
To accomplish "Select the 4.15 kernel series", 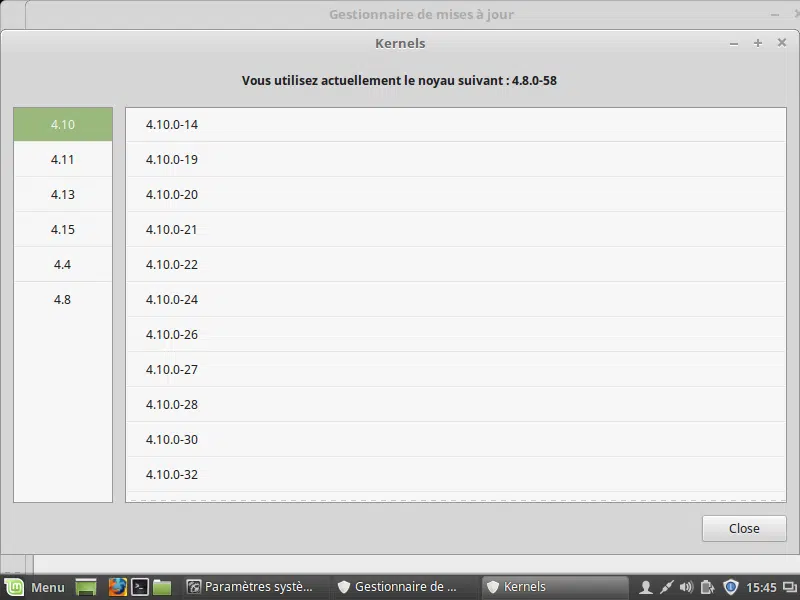I will tap(63, 230).
